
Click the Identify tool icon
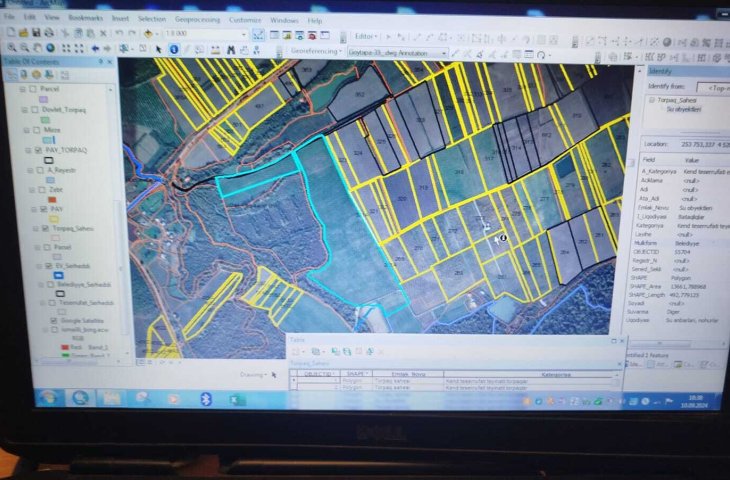(174, 48)
